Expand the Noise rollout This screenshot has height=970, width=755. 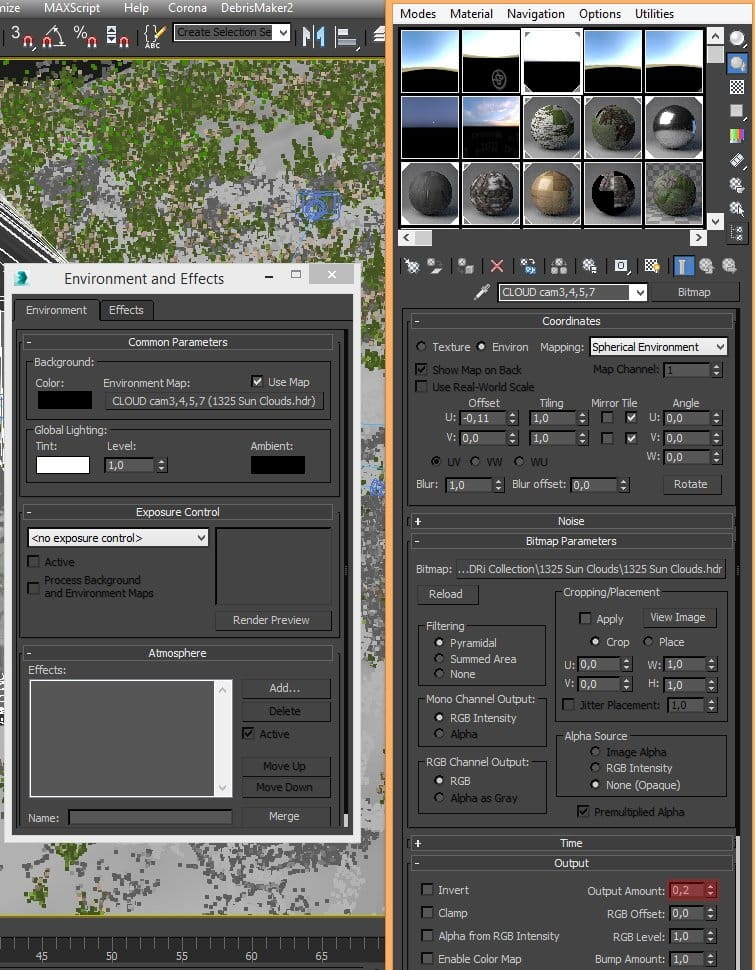tap(571, 521)
